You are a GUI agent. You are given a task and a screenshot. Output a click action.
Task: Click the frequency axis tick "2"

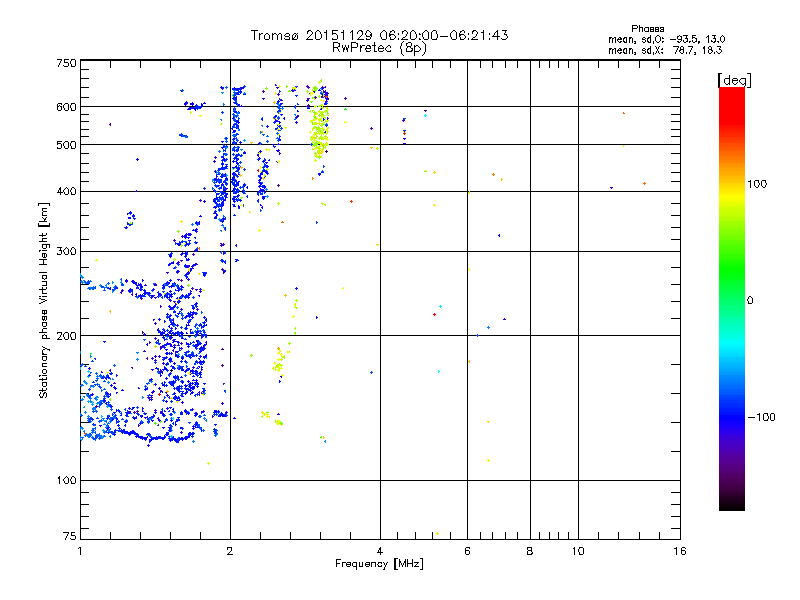230,551
